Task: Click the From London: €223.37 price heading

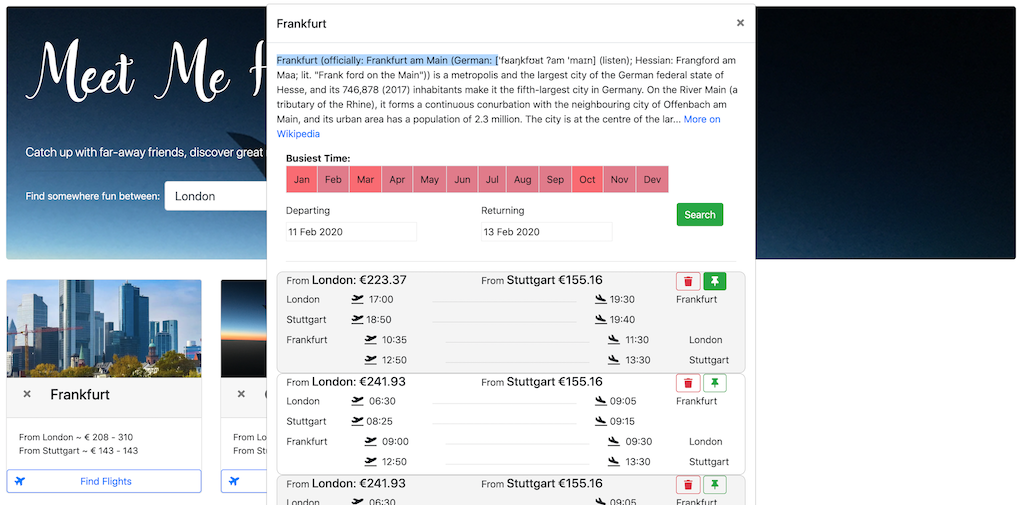Action: tap(346, 280)
